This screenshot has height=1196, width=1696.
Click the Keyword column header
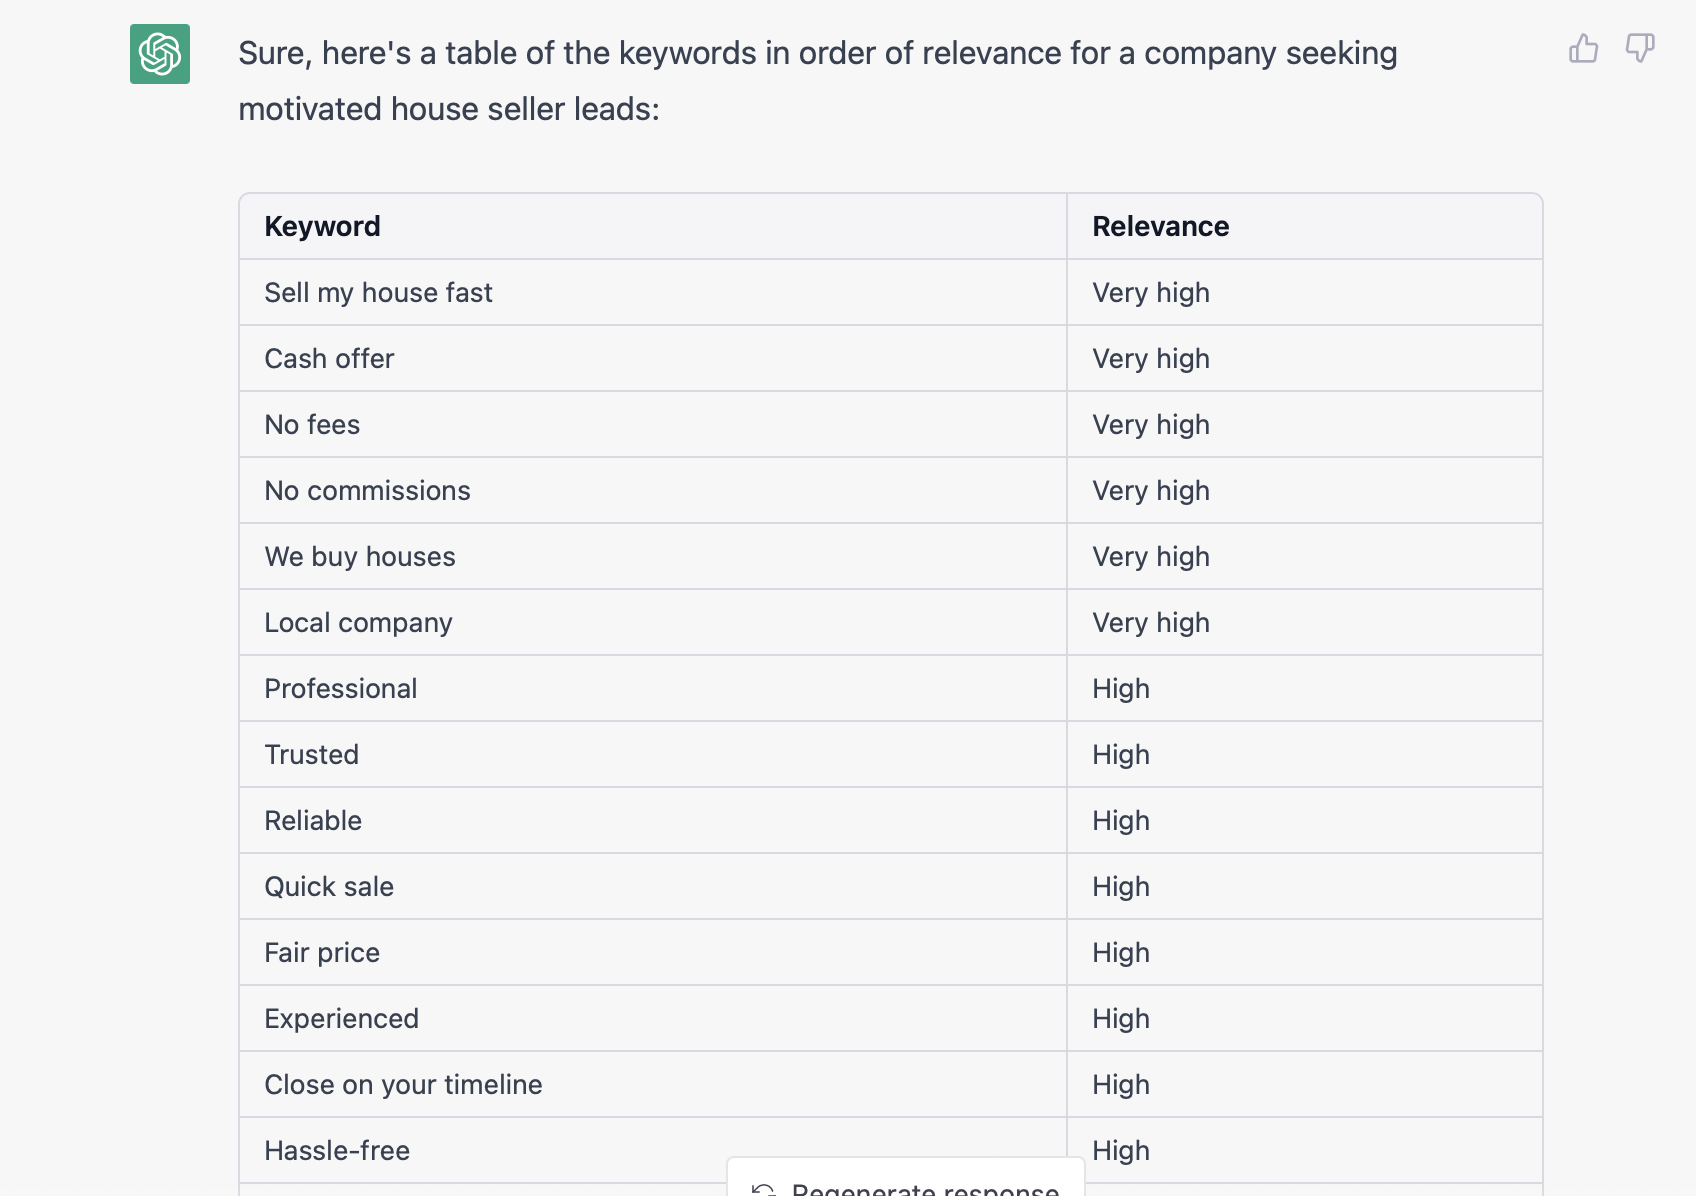point(322,226)
